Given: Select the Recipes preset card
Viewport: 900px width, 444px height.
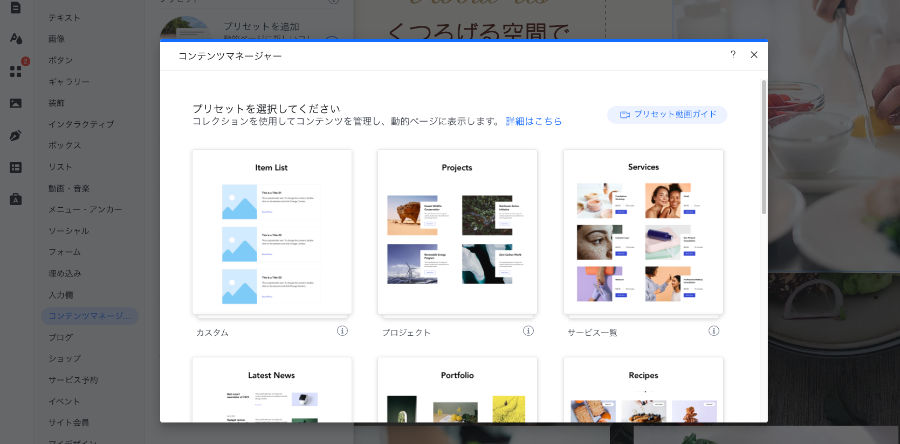Looking at the screenshot, I should 643,390.
